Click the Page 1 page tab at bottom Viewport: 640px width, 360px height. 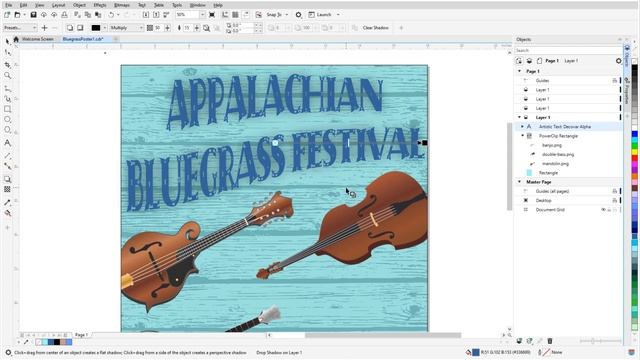click(x=81, y=335)
